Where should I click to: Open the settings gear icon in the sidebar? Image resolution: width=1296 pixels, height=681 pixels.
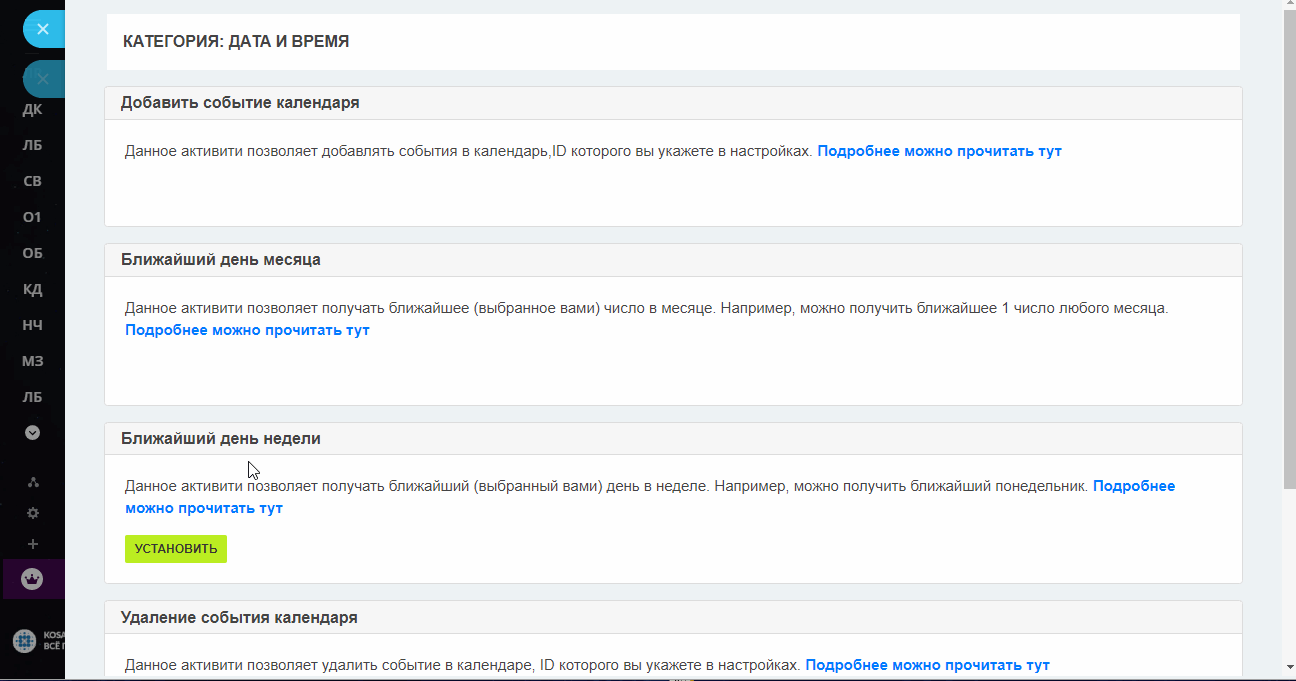coord(33,513)
